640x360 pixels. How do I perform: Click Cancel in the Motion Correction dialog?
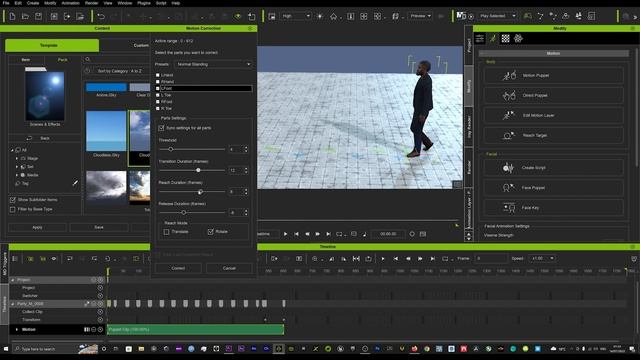229,268
